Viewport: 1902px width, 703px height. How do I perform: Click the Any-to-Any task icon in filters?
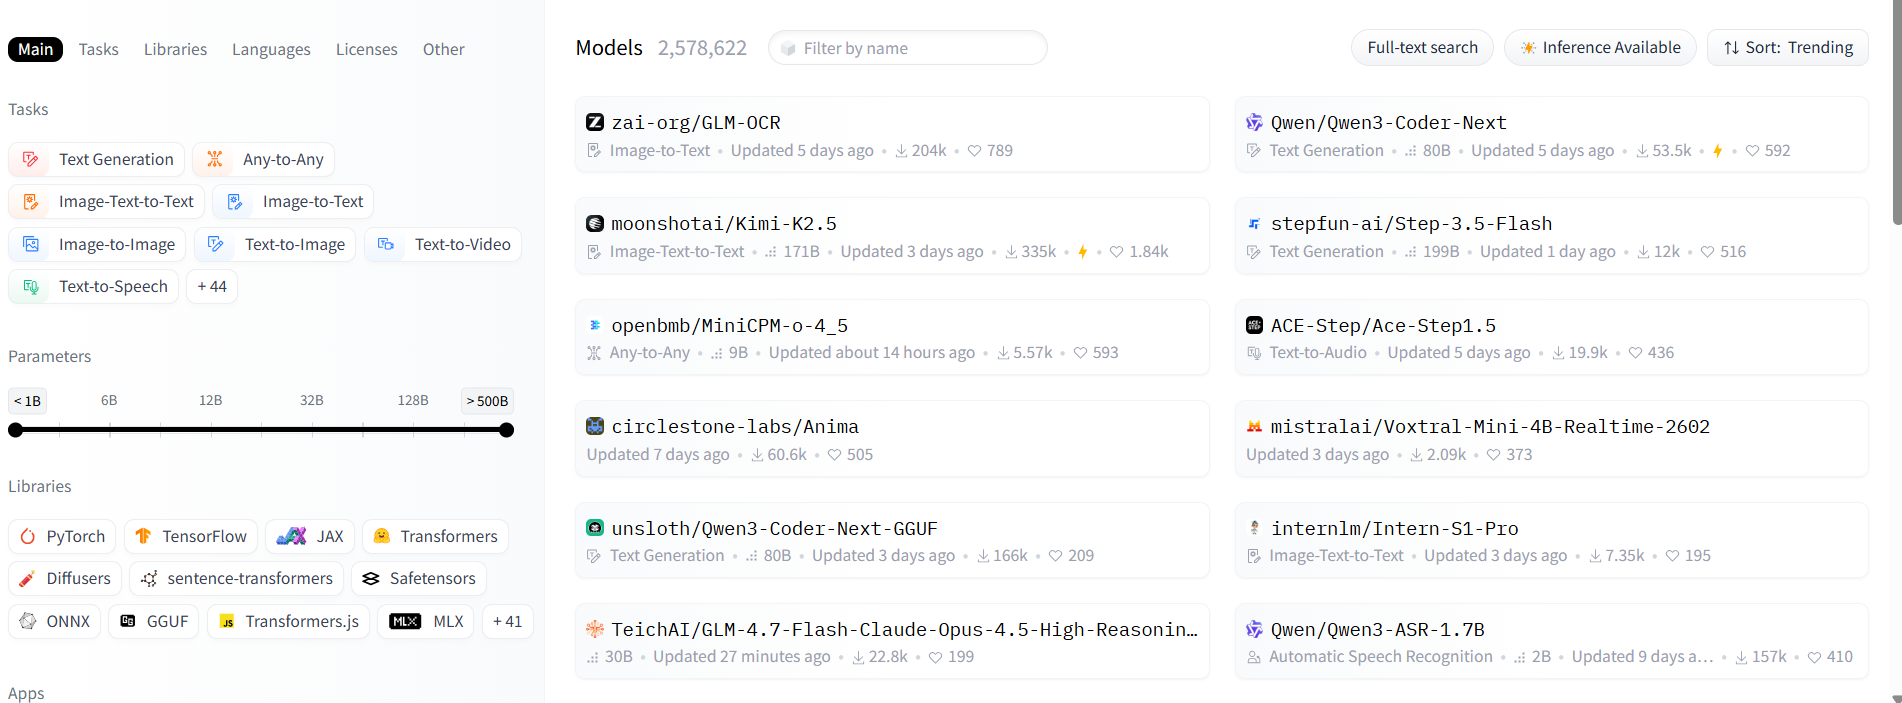(x=214, y=159)
